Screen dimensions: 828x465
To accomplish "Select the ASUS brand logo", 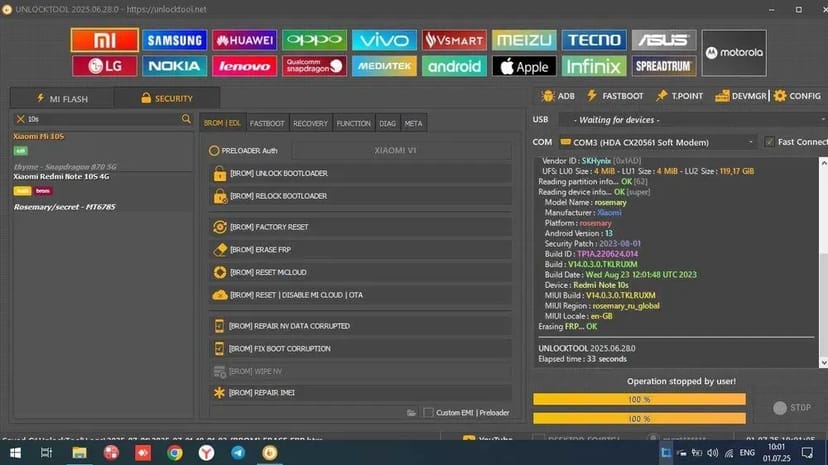I will click(664, 40).
